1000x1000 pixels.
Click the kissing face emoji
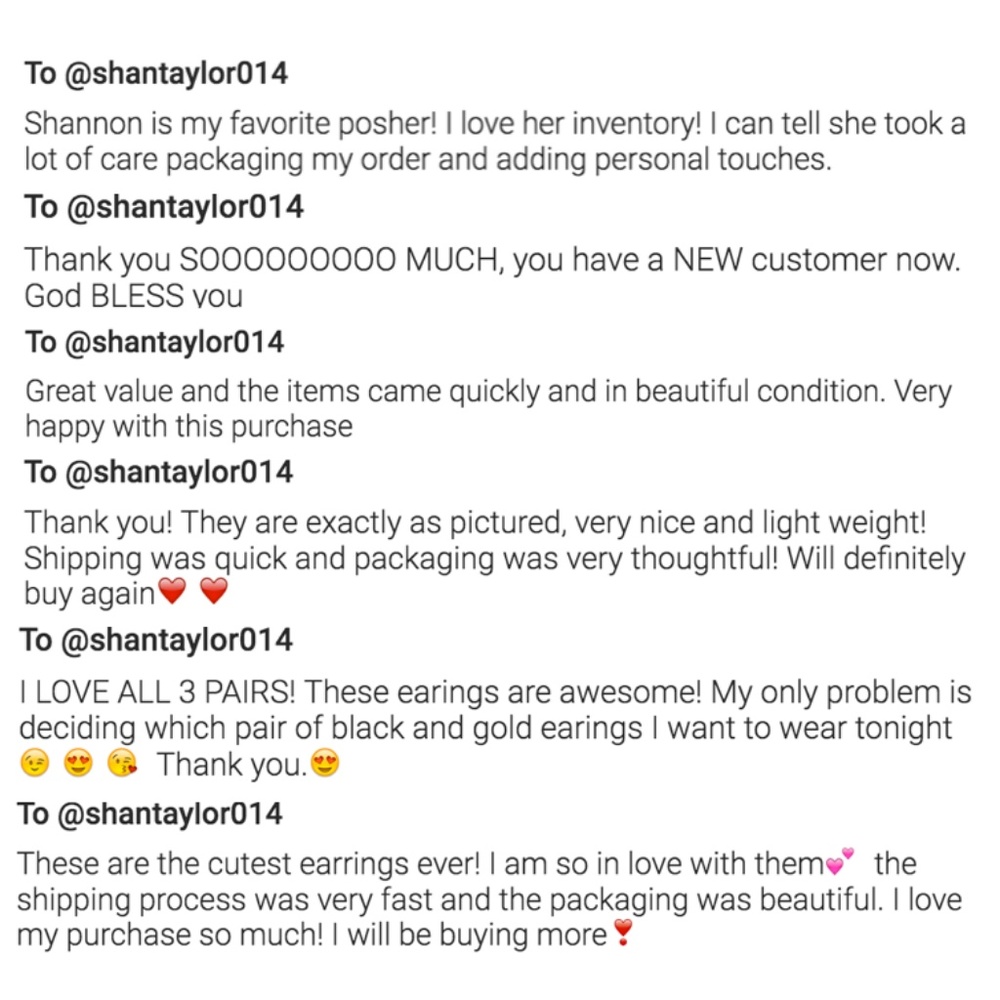(121, 765)
